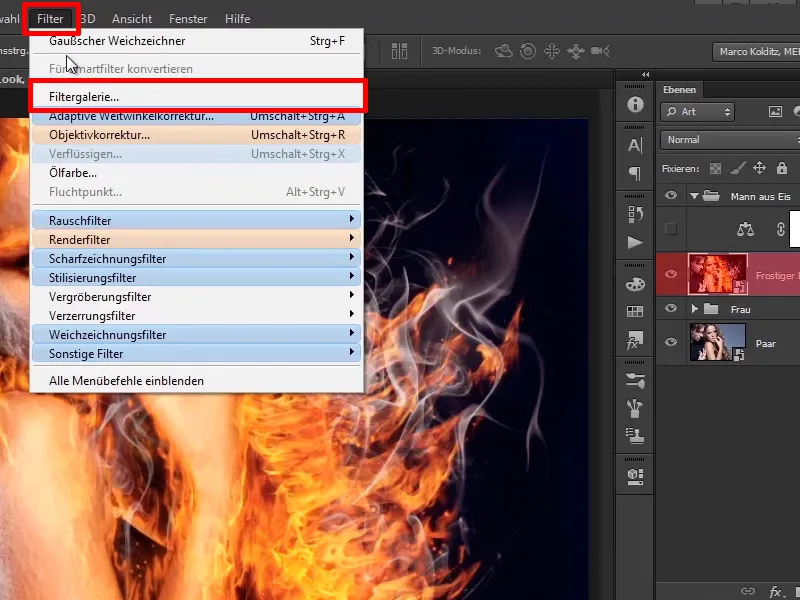Click the mask link chain icon
800x600 pixels.
(x=781, y=229)
